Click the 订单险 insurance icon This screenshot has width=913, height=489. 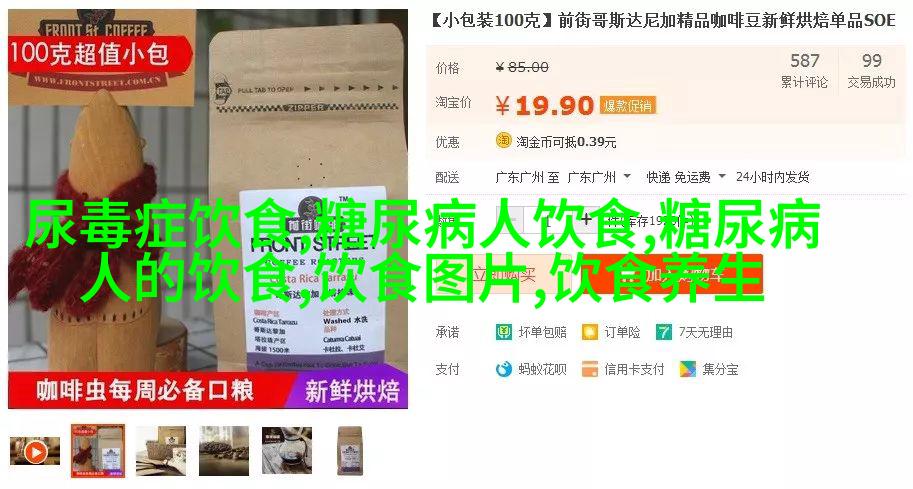[590, 332]
